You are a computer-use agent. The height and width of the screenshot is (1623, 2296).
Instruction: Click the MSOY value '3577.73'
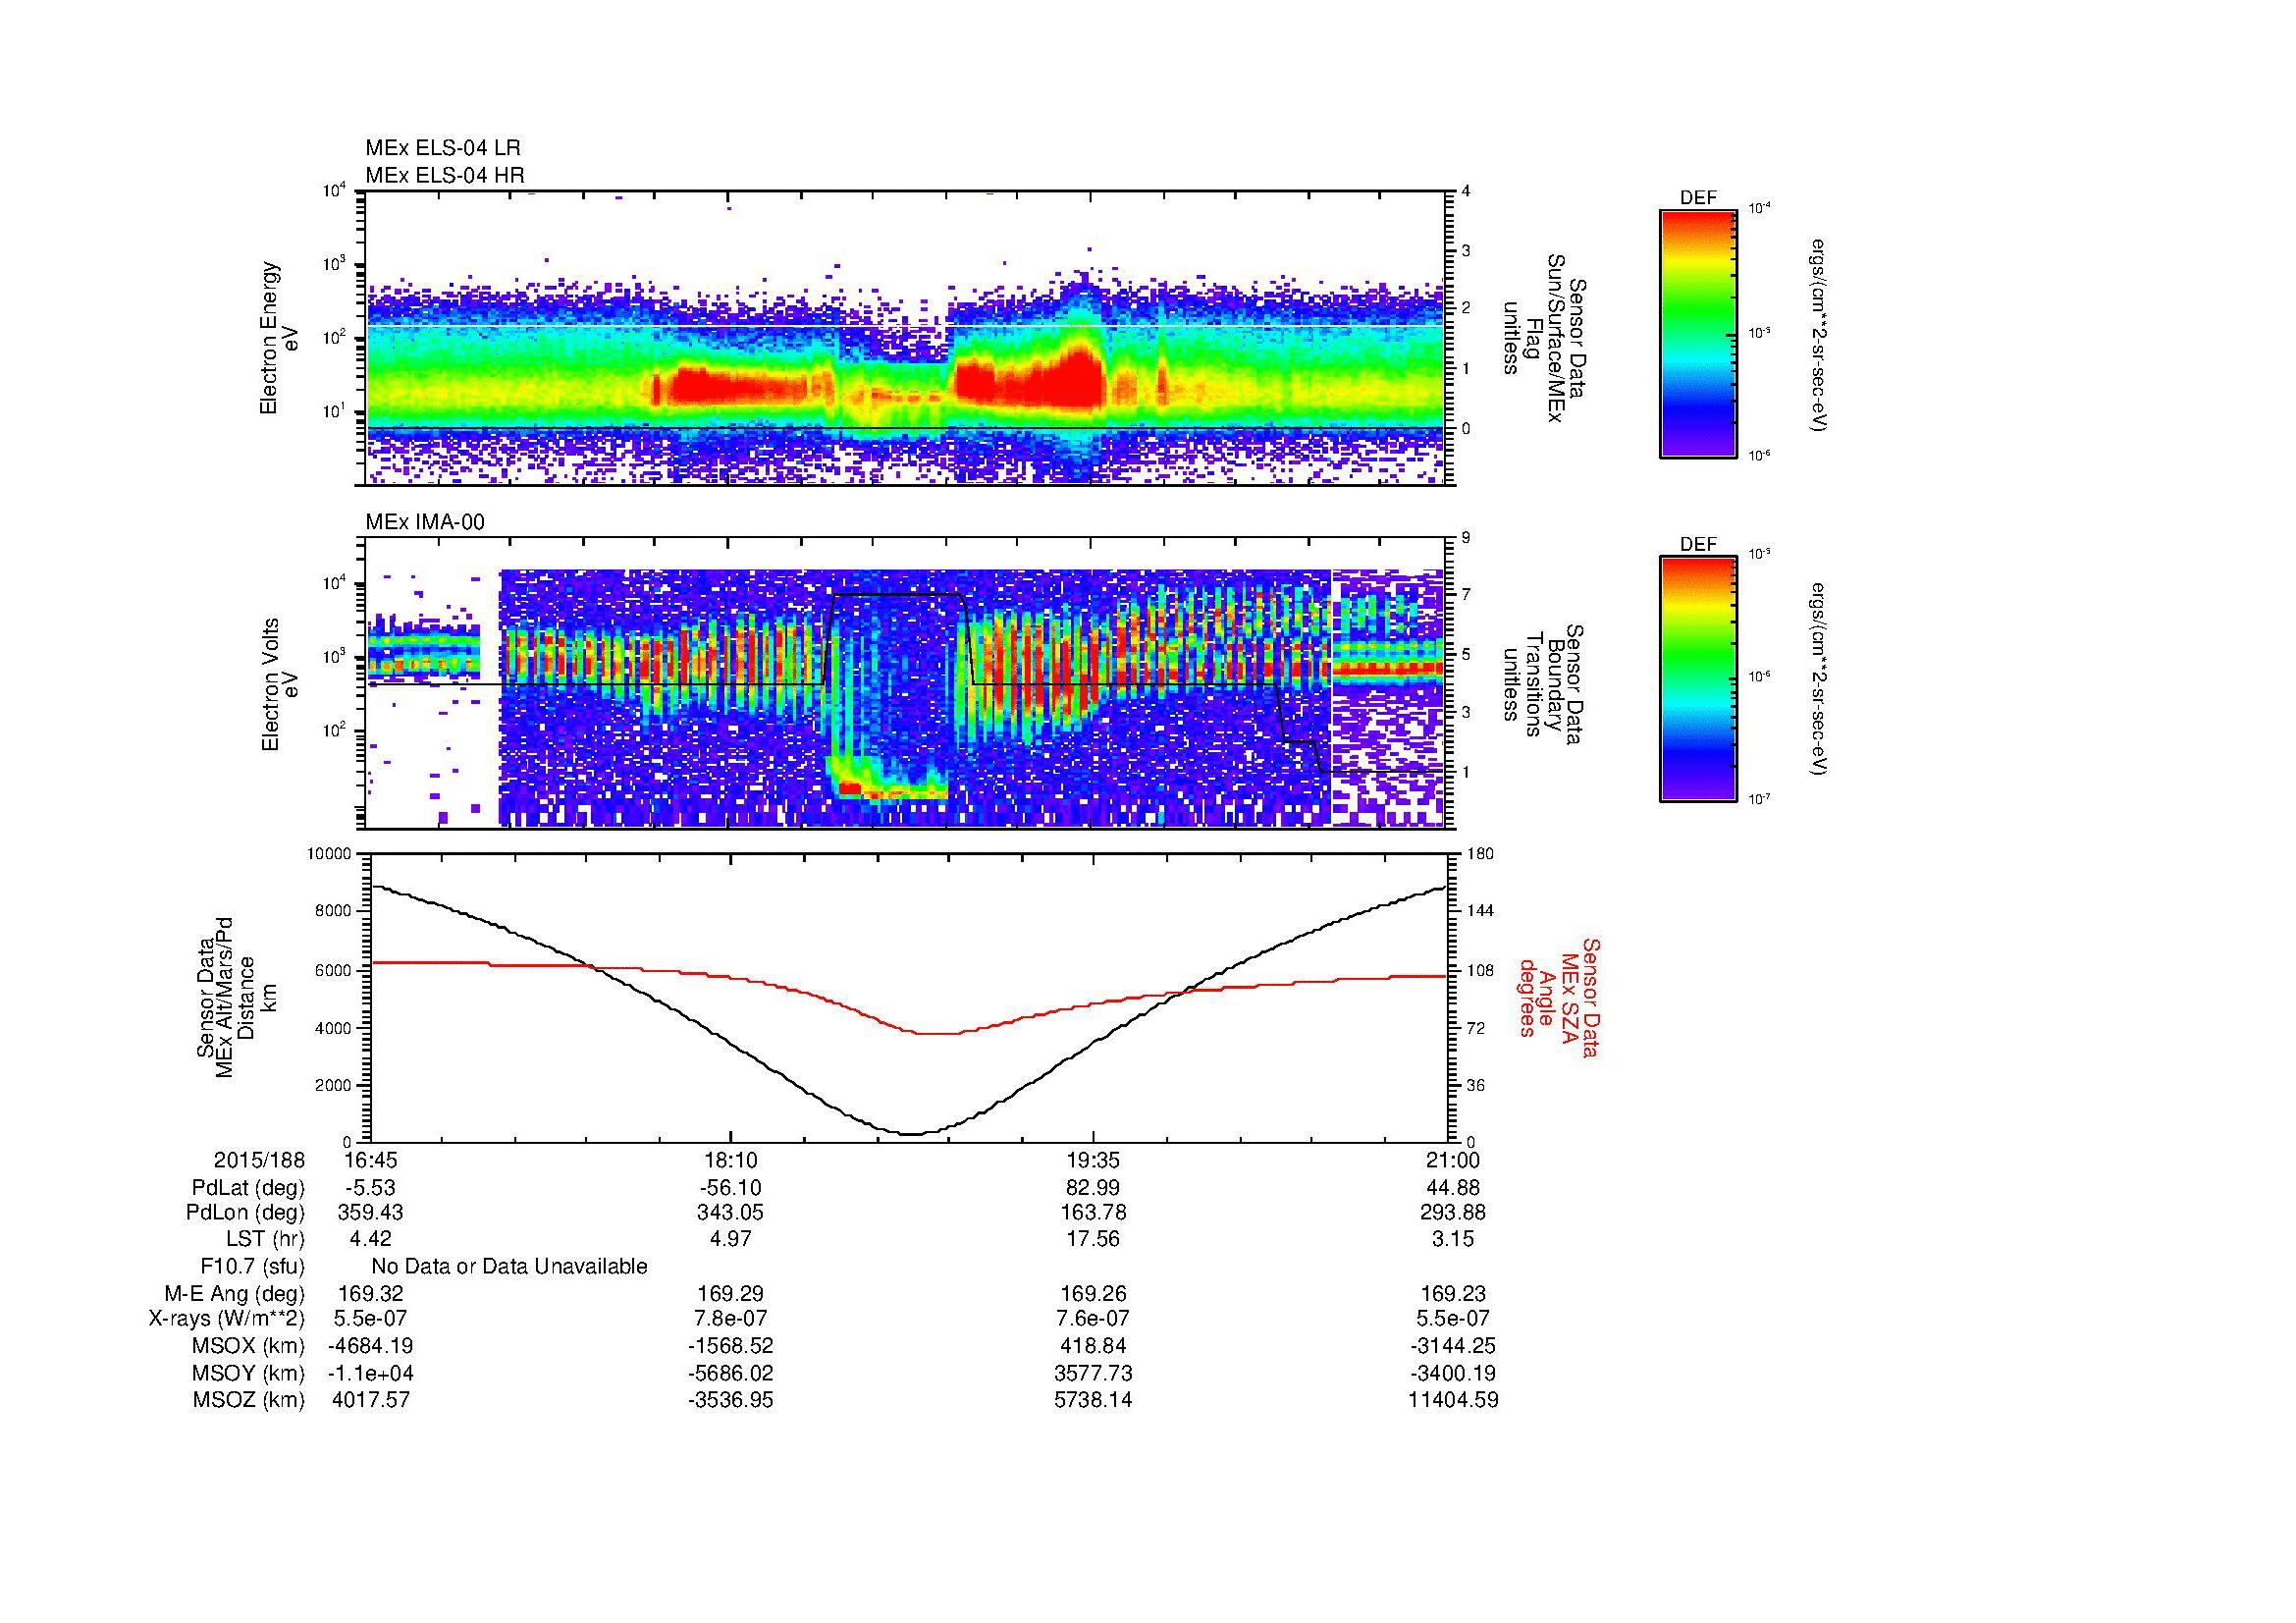[1093, 1374]
